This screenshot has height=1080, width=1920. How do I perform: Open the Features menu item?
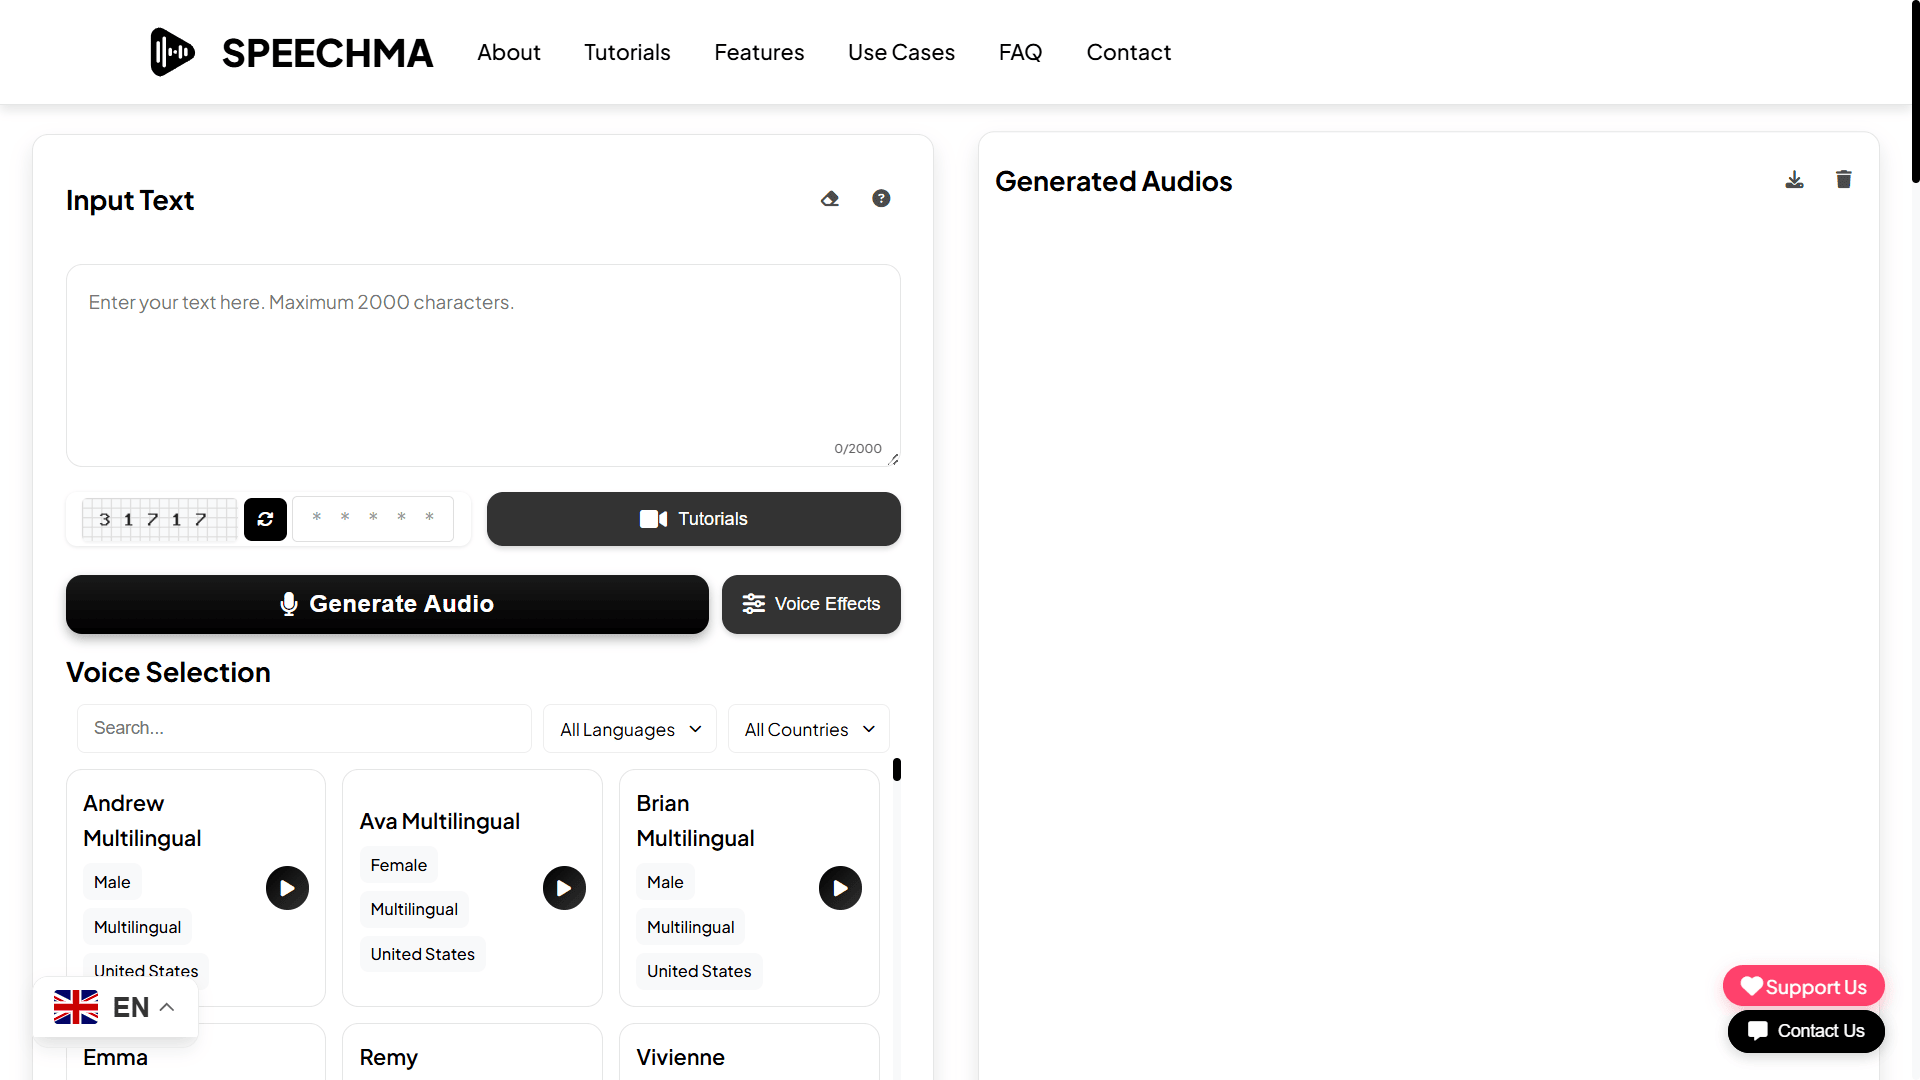coord(759,52)
